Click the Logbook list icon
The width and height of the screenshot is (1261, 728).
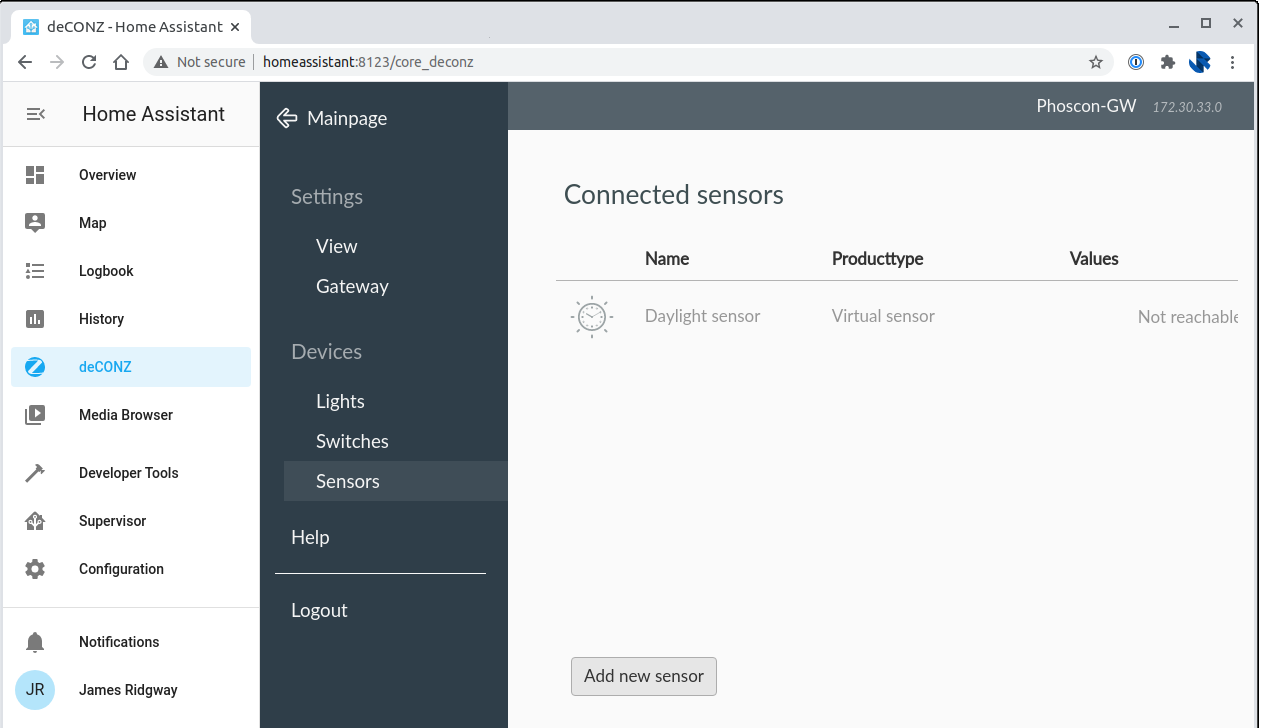pyautogui.click(x=35, y=271)
